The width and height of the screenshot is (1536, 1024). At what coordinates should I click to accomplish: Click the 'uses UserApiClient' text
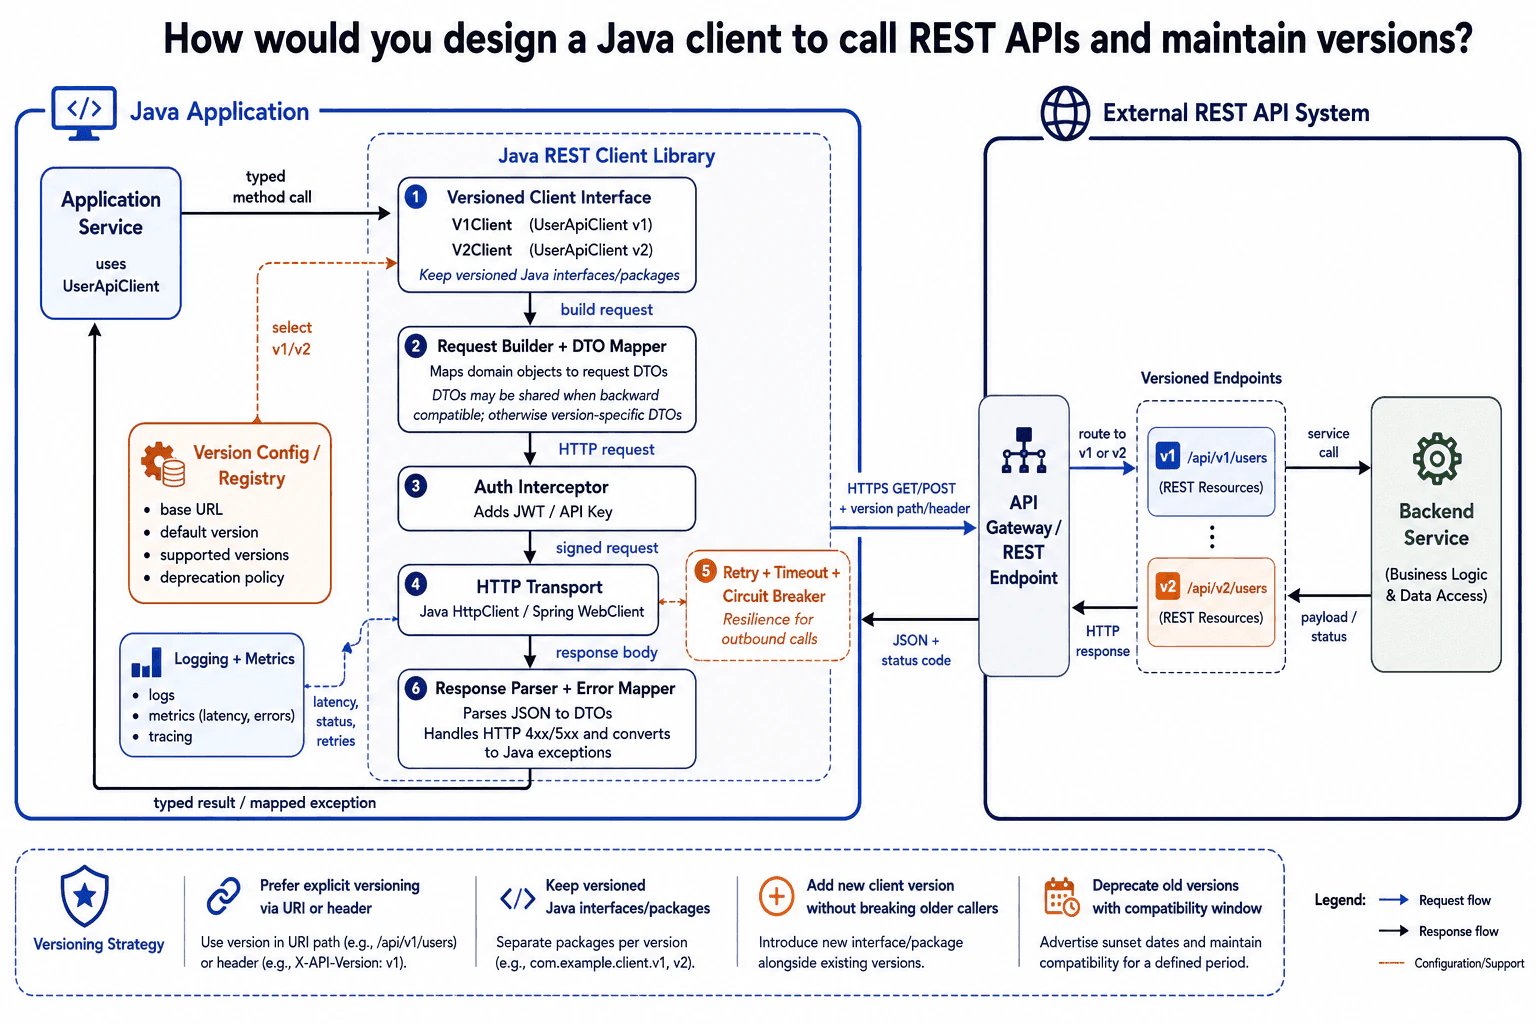pos(111,275)
